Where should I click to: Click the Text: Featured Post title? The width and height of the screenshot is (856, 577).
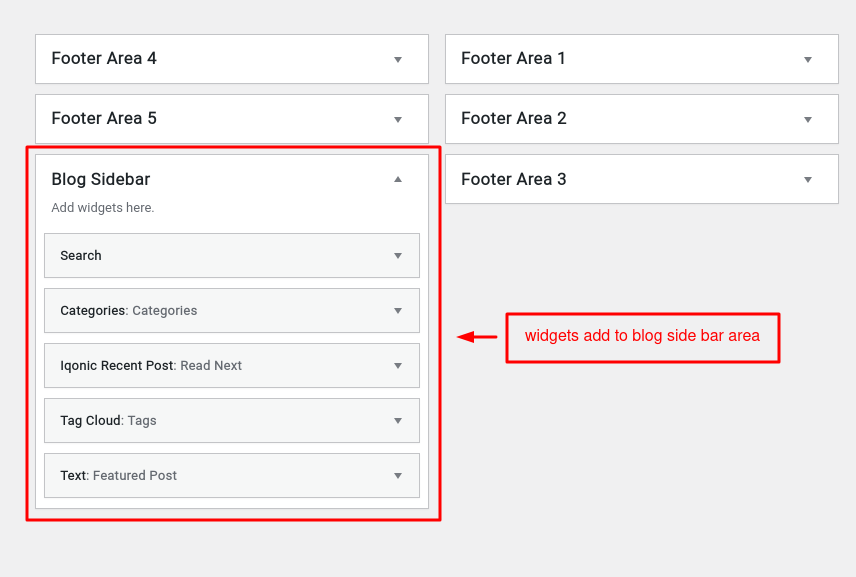coord(118,475)
